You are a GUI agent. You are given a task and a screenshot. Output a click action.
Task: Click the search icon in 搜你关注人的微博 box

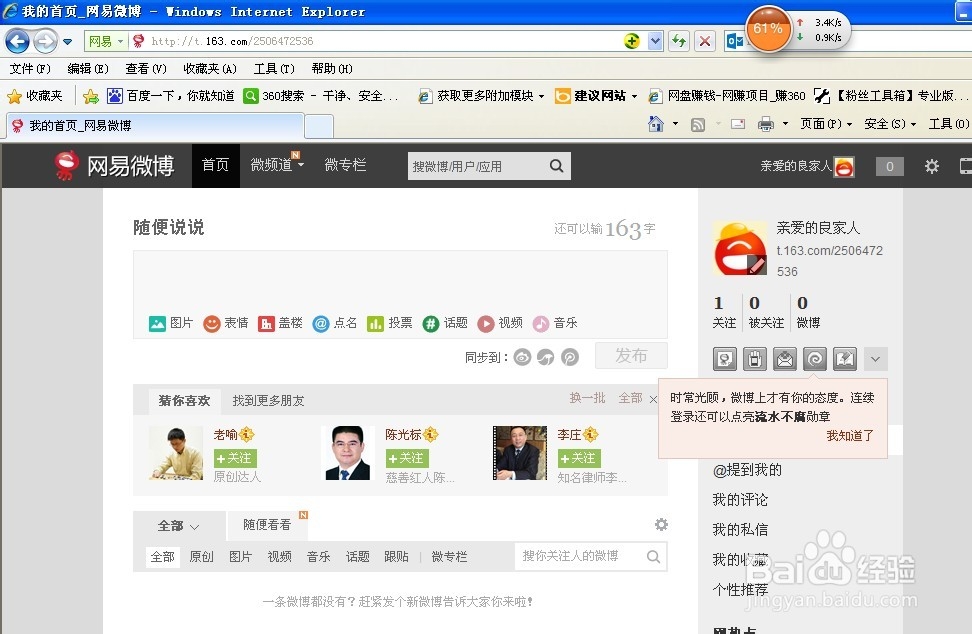[653, 557]
